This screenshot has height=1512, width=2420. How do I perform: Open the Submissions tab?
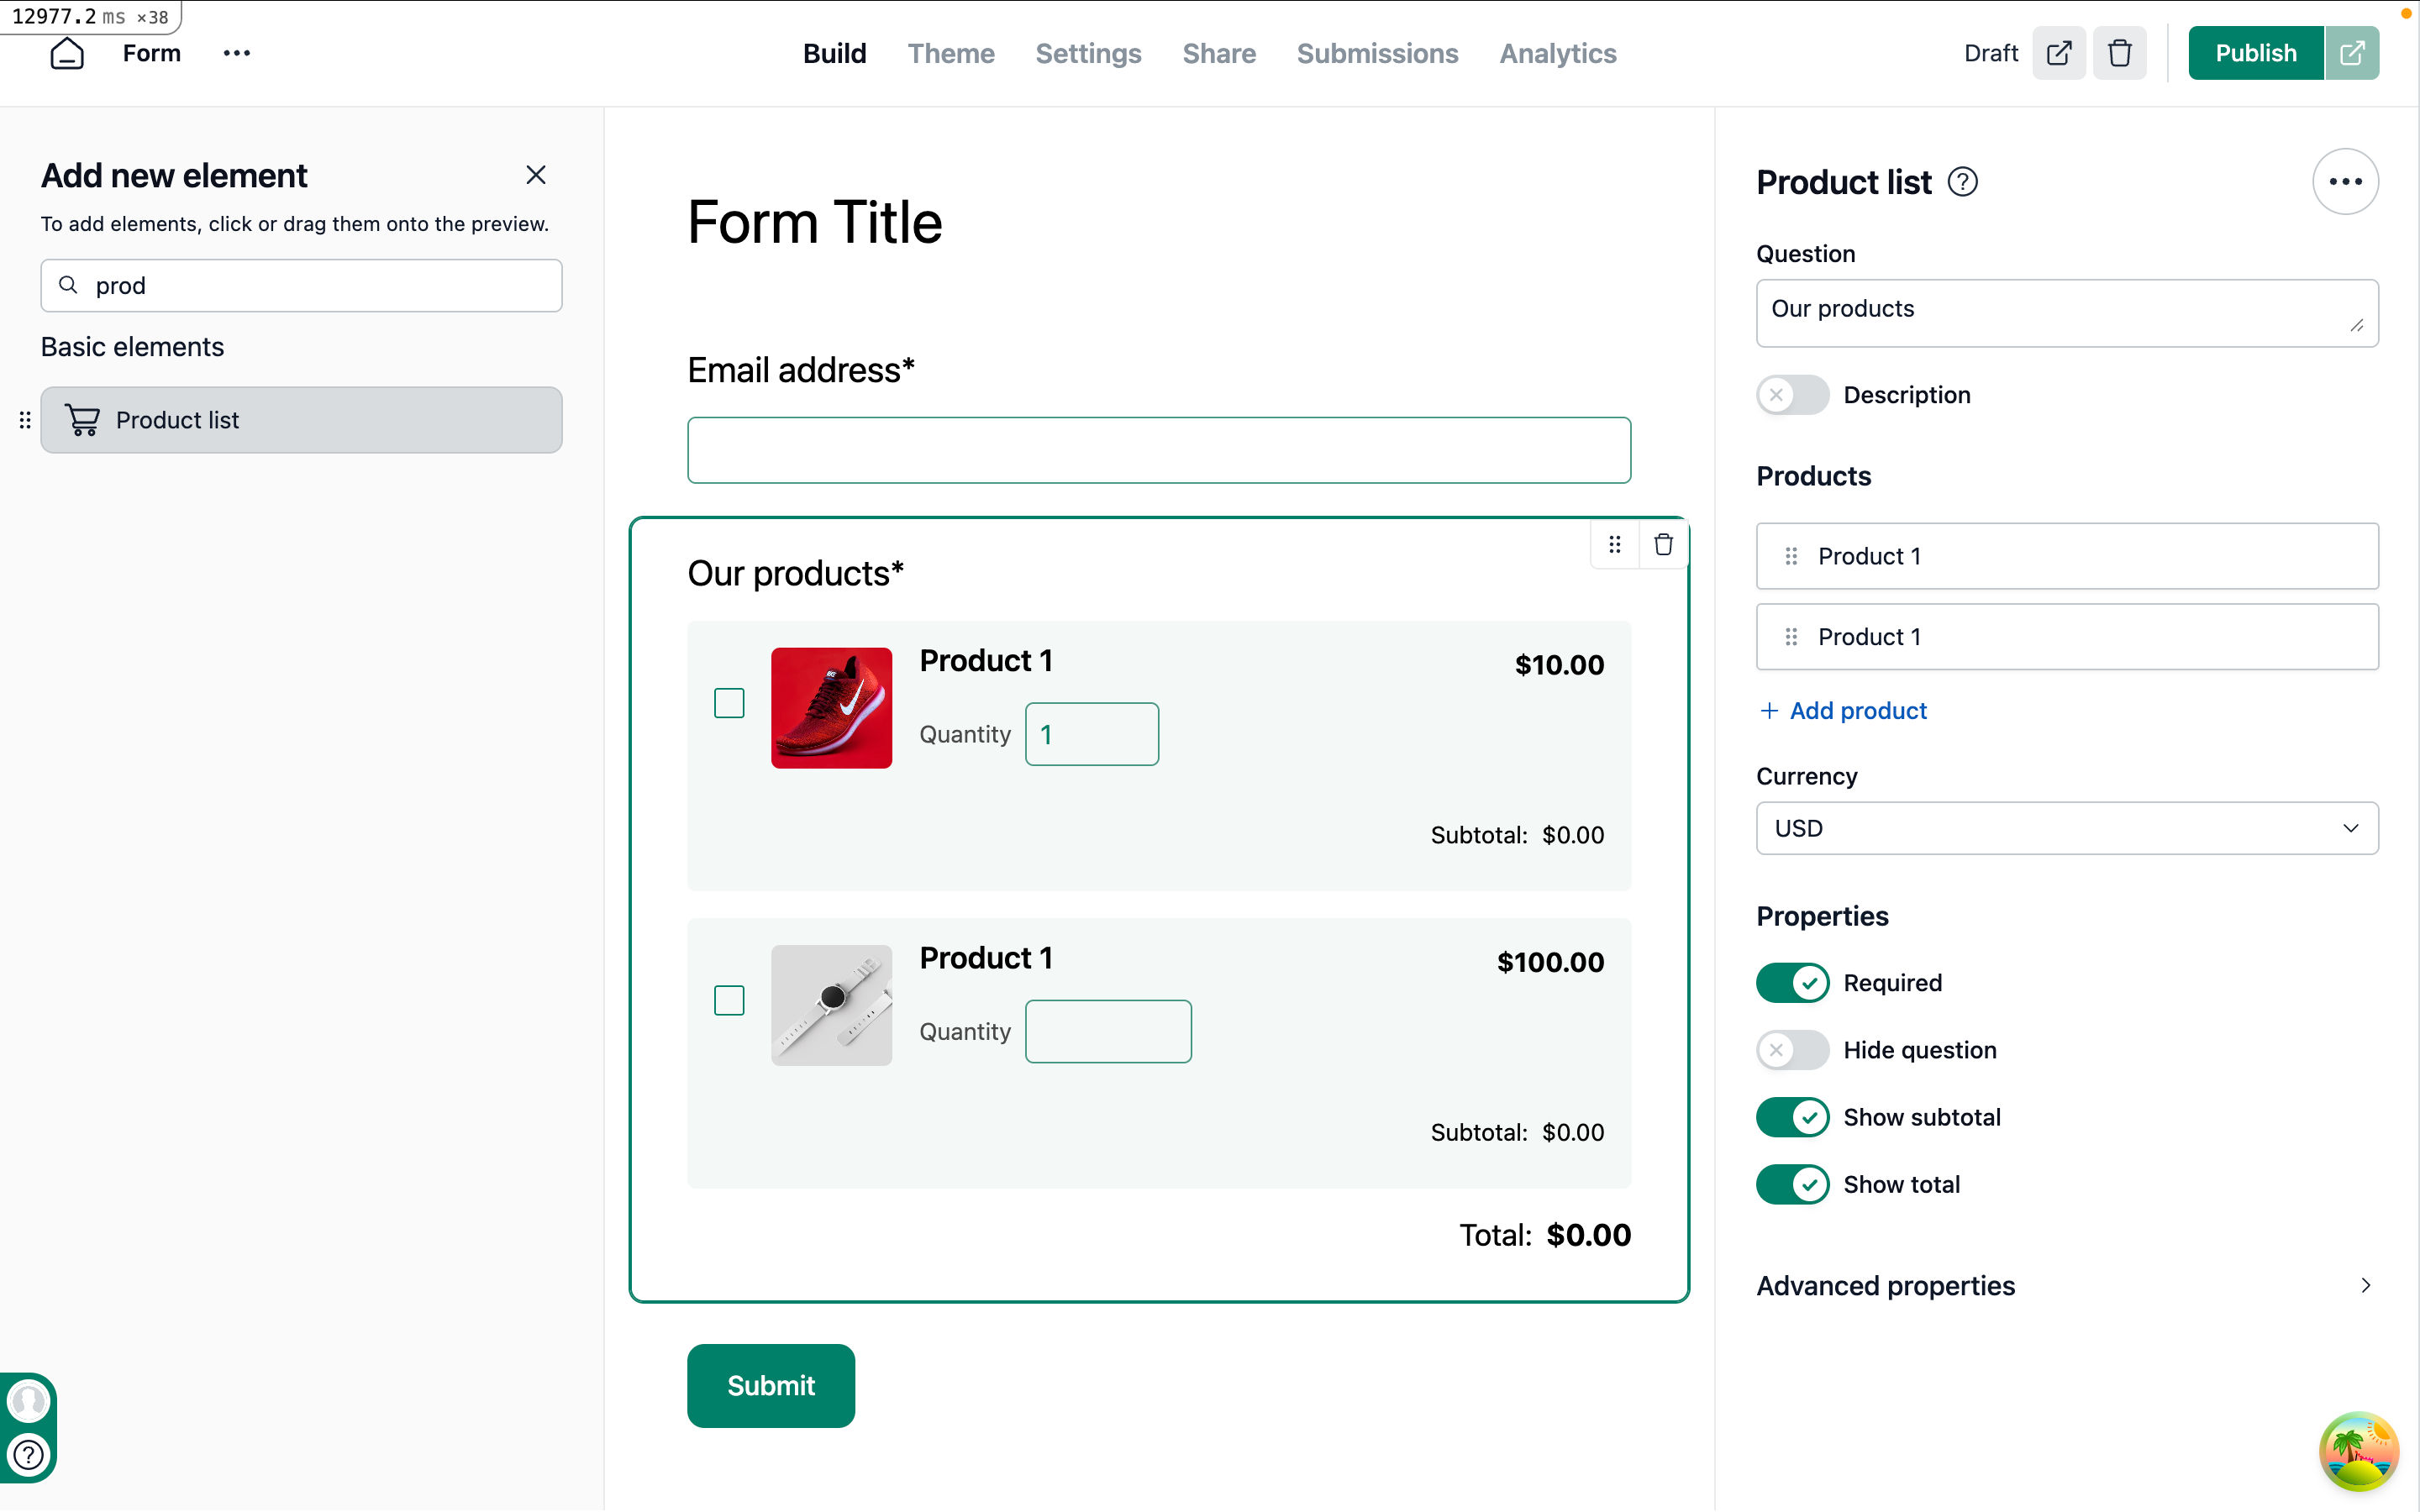point(1377,53)
